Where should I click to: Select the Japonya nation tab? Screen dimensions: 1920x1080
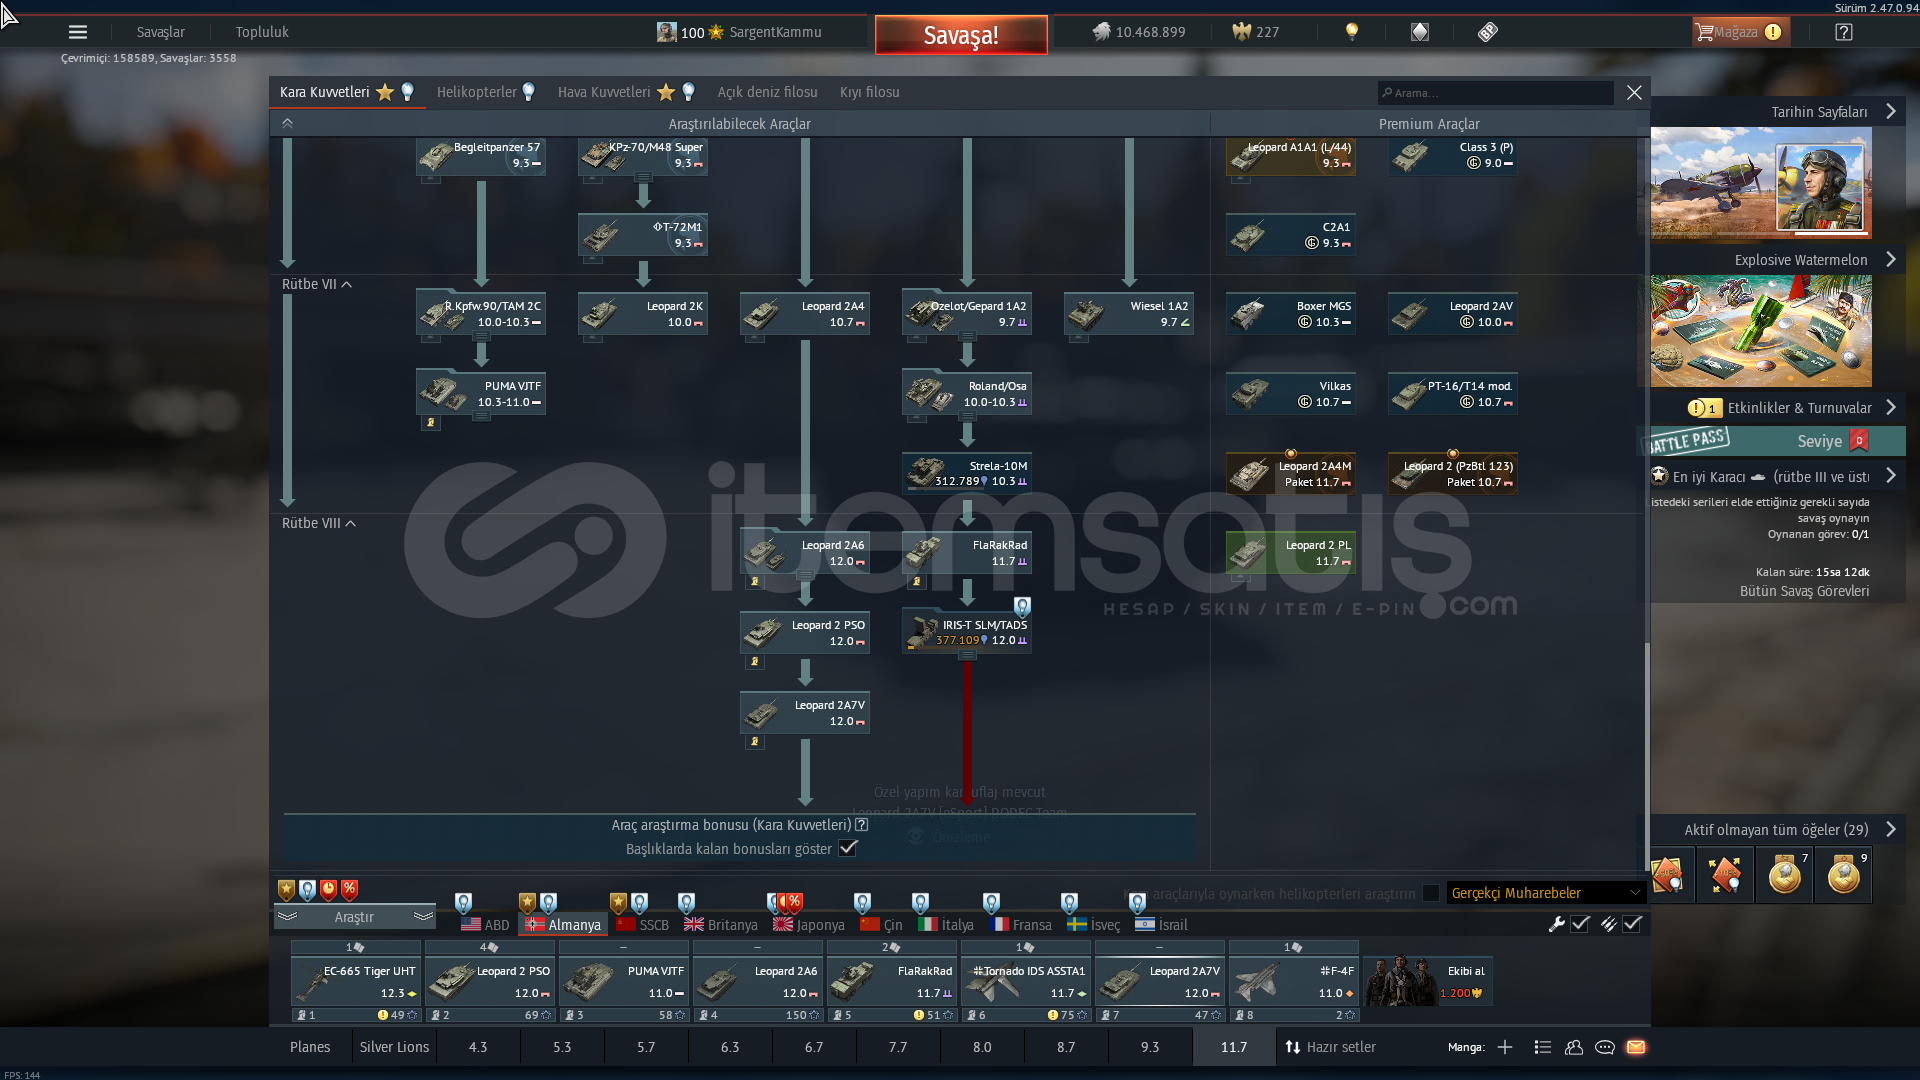(809, 925)
